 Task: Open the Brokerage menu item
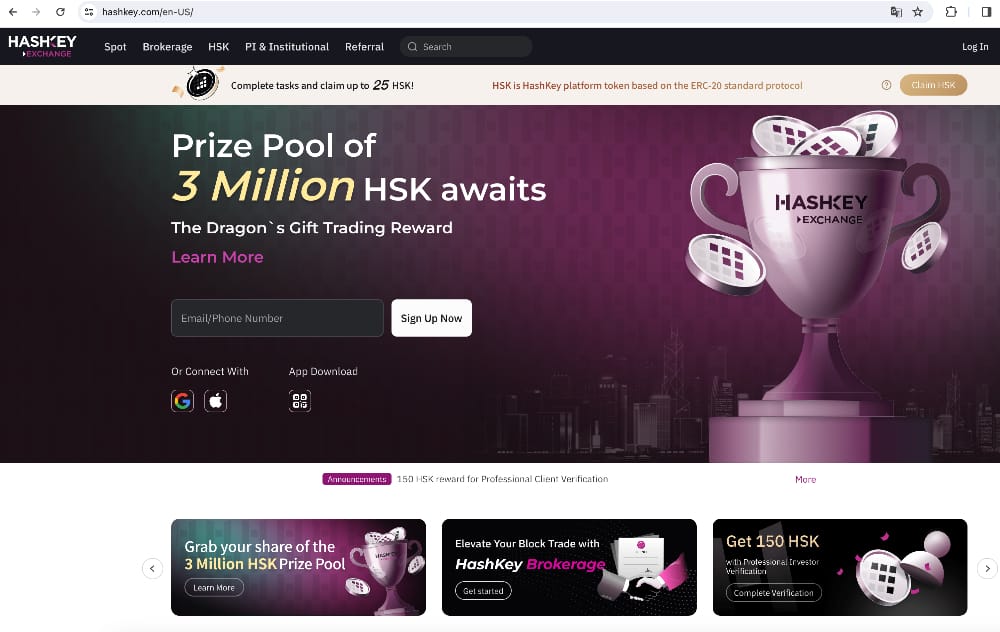tap(167, 47)
